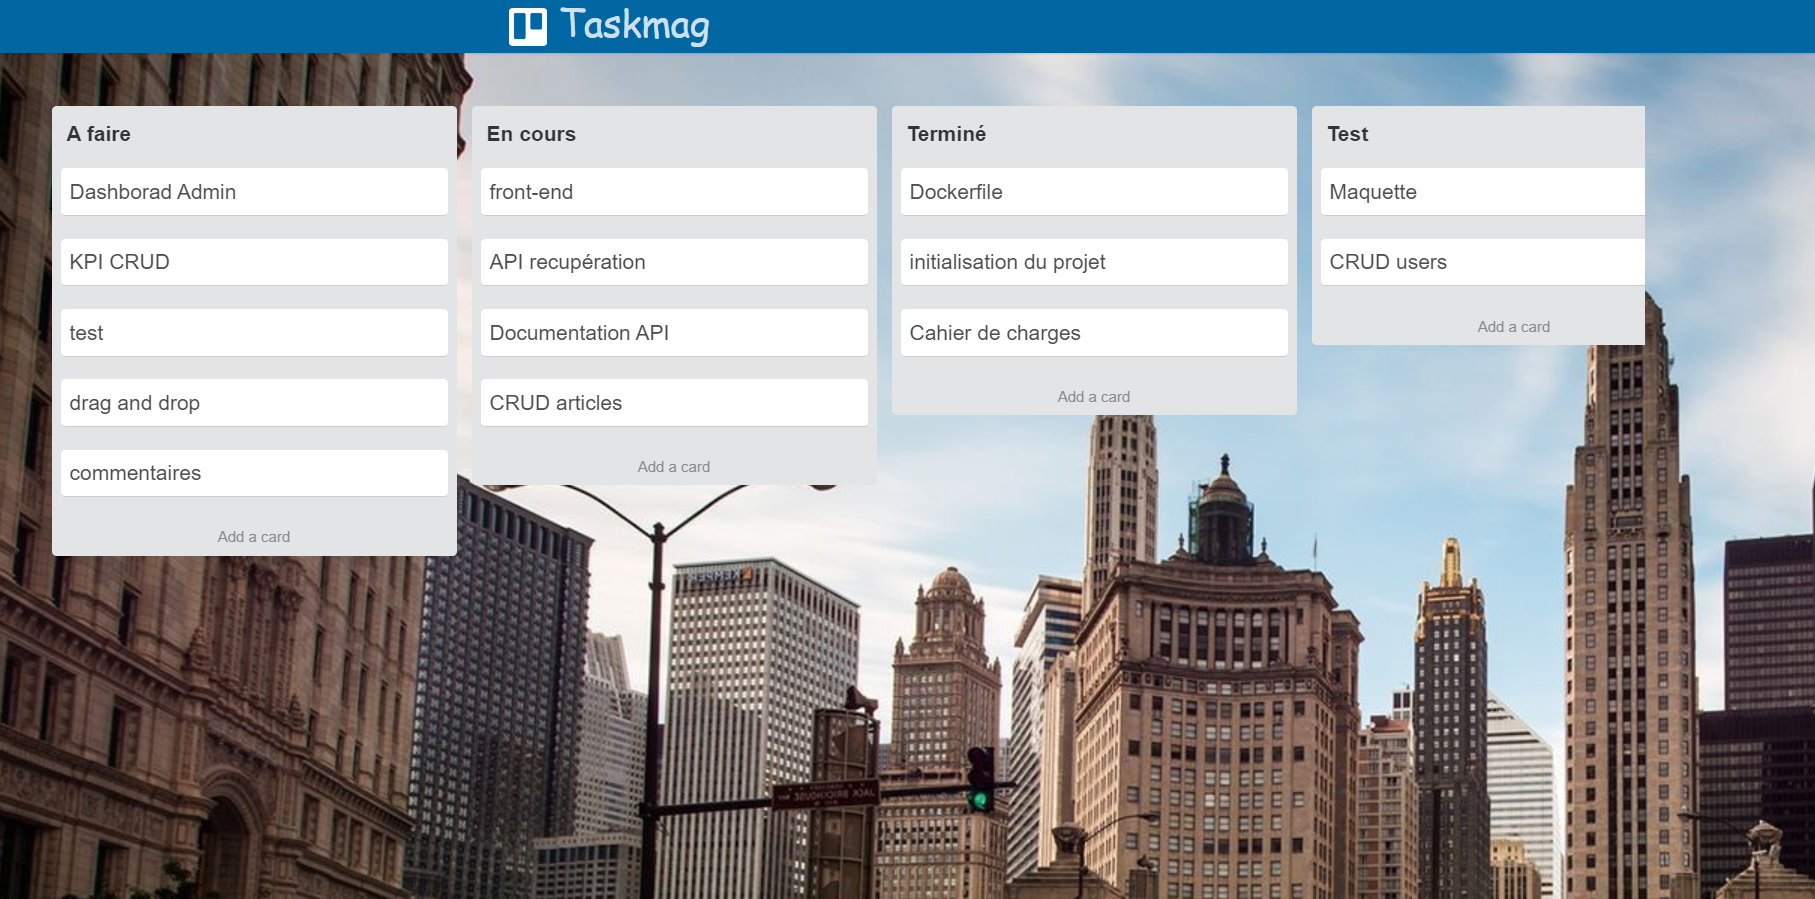Viewport: 1815px width, 899px height.
Task: Open the Cahier de charges card
Action: 1094,333
